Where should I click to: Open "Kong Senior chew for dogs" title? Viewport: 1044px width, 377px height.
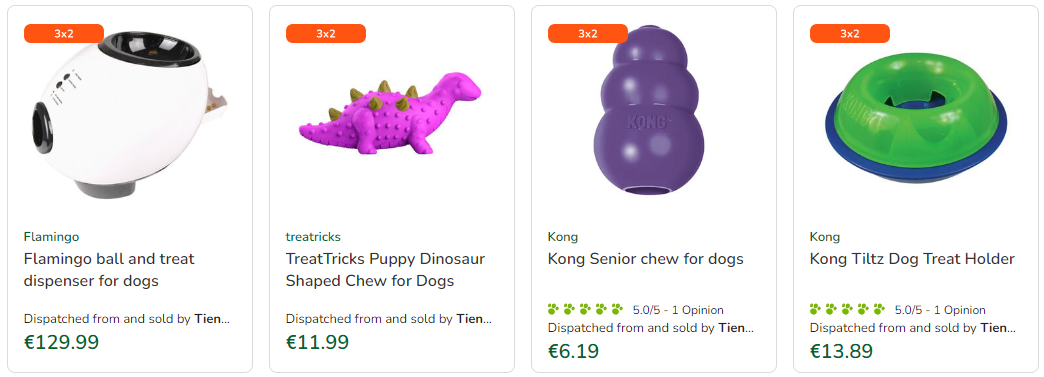pos(645,258)
